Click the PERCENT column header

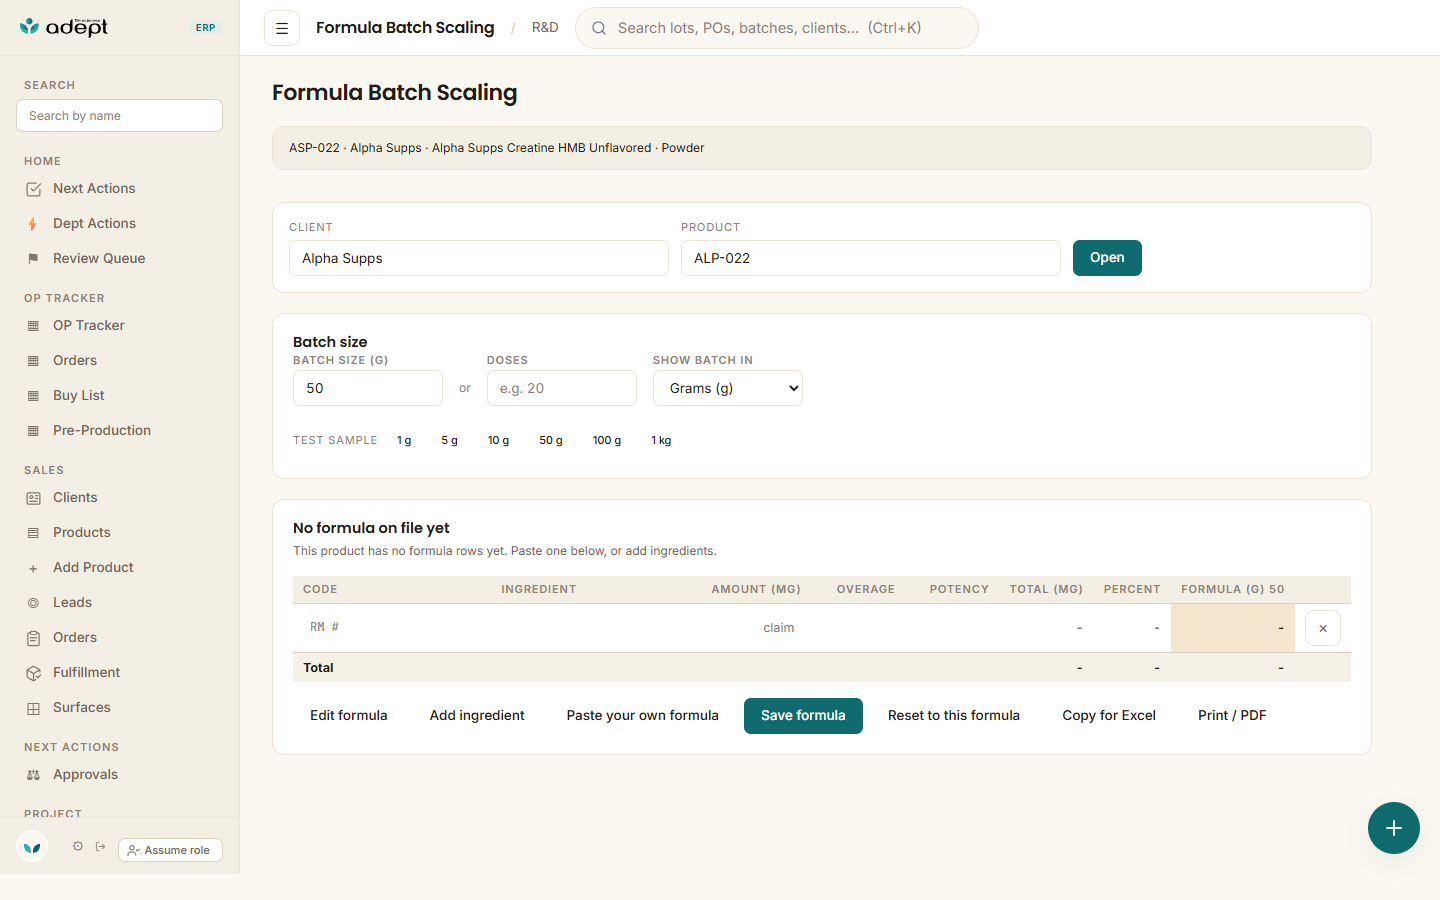[1132, 590]
